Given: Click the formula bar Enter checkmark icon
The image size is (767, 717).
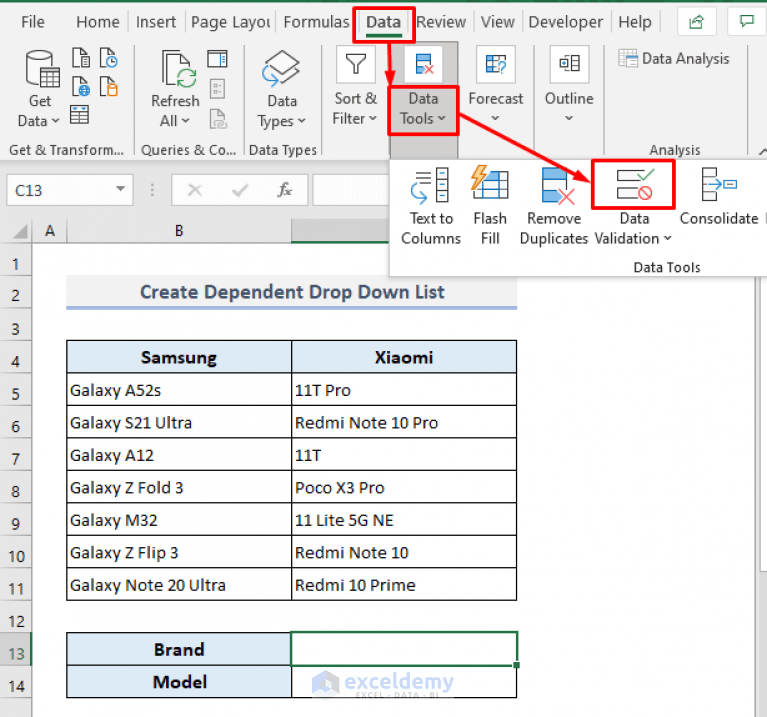Looking at the screenshot, I should 240,190.
